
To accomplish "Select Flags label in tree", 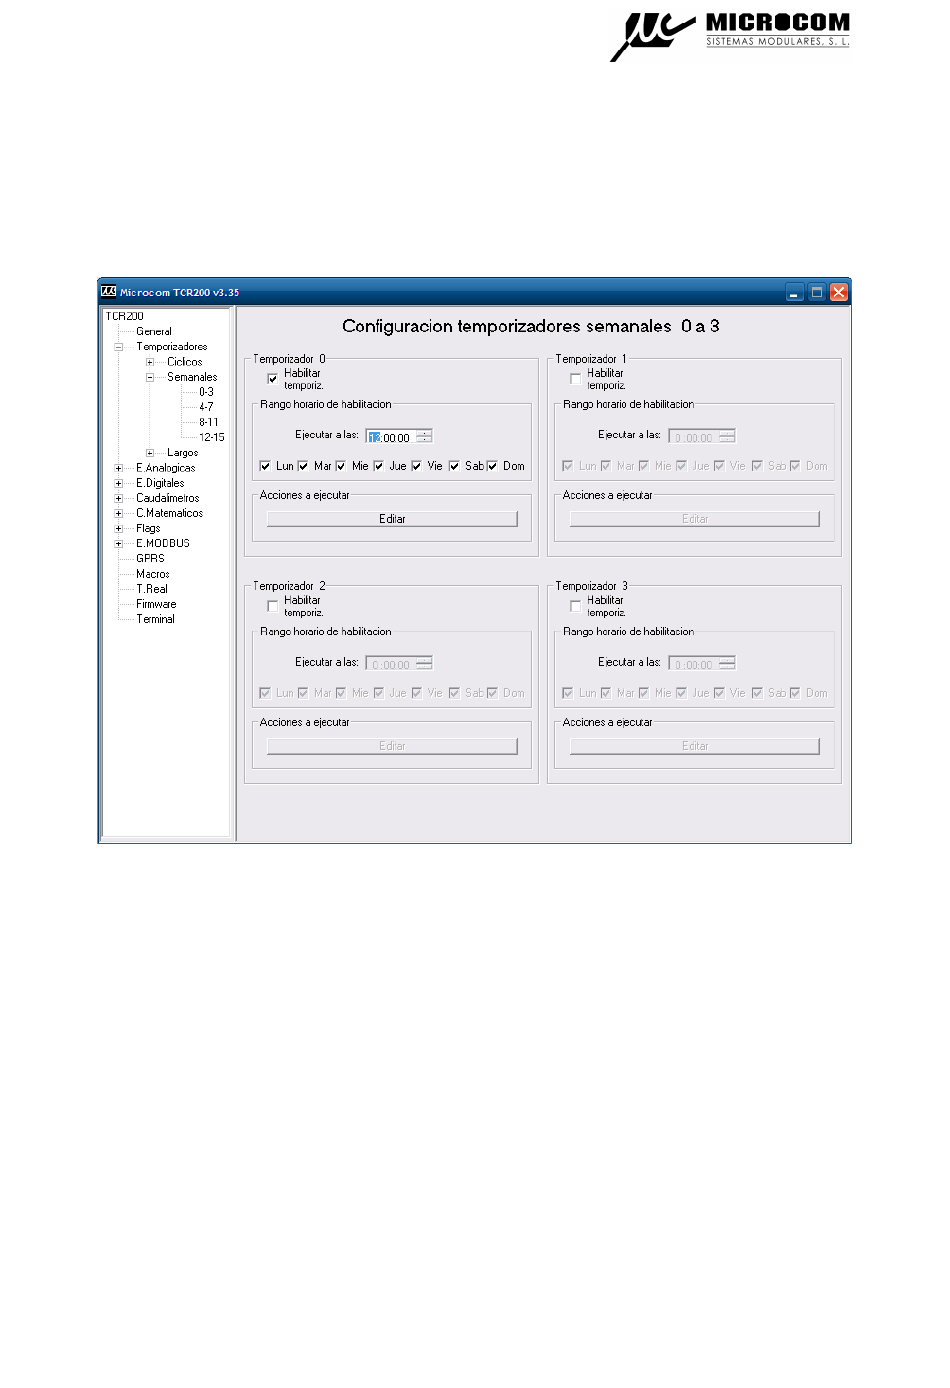I will [148, 528].
